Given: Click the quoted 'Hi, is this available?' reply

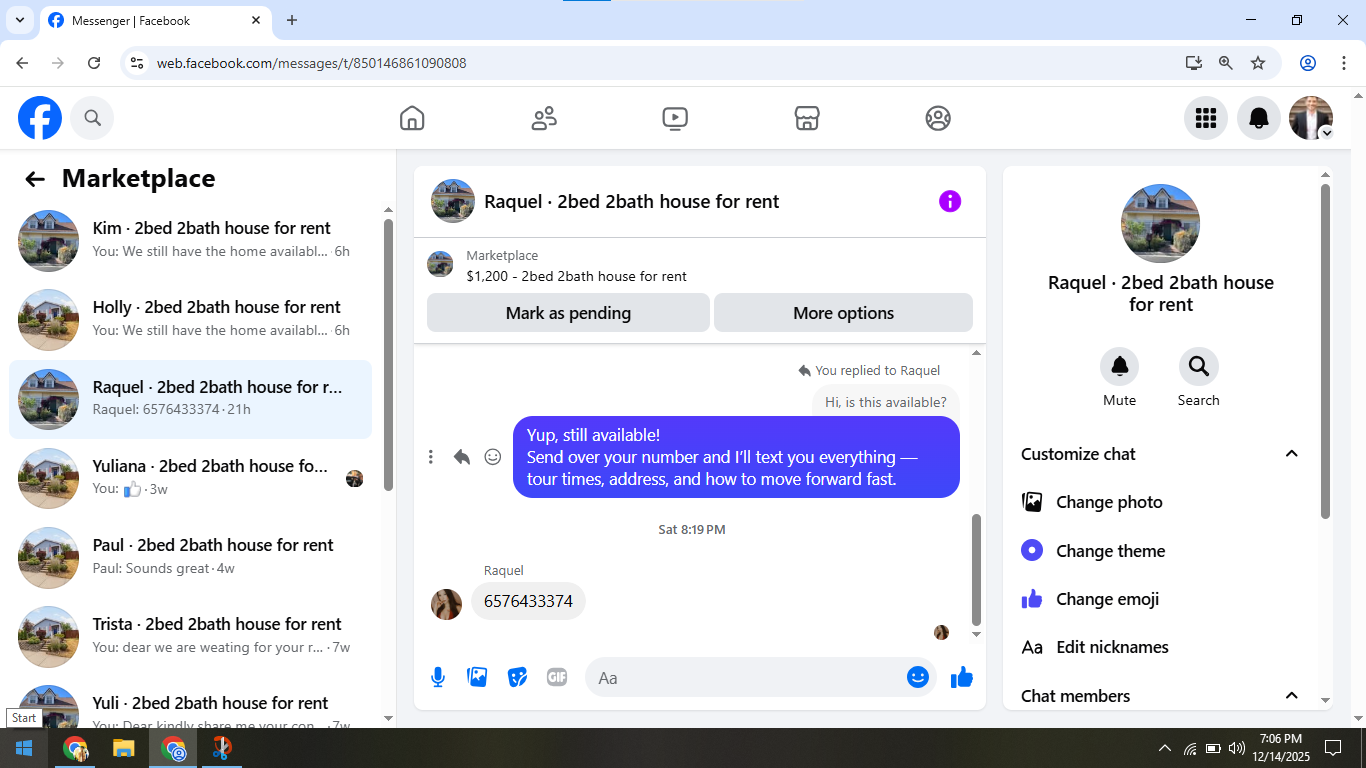Looking at the screenshot, I should [885, 402].
